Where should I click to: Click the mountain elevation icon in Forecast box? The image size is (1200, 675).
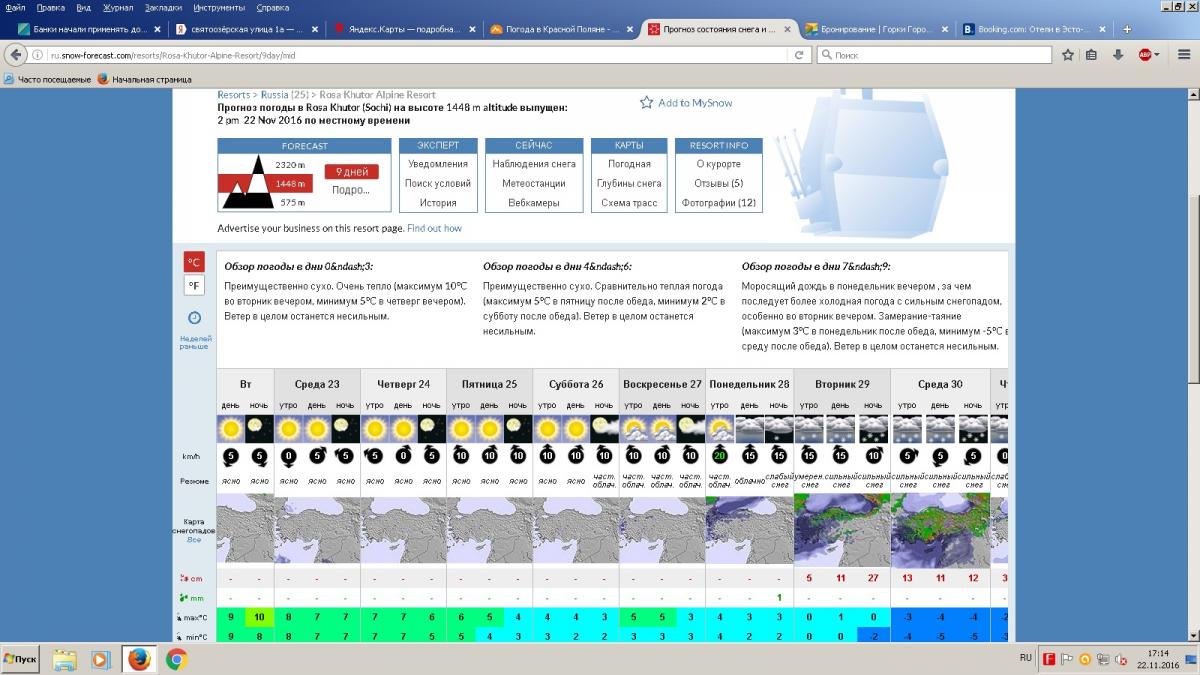coord(248,183)
